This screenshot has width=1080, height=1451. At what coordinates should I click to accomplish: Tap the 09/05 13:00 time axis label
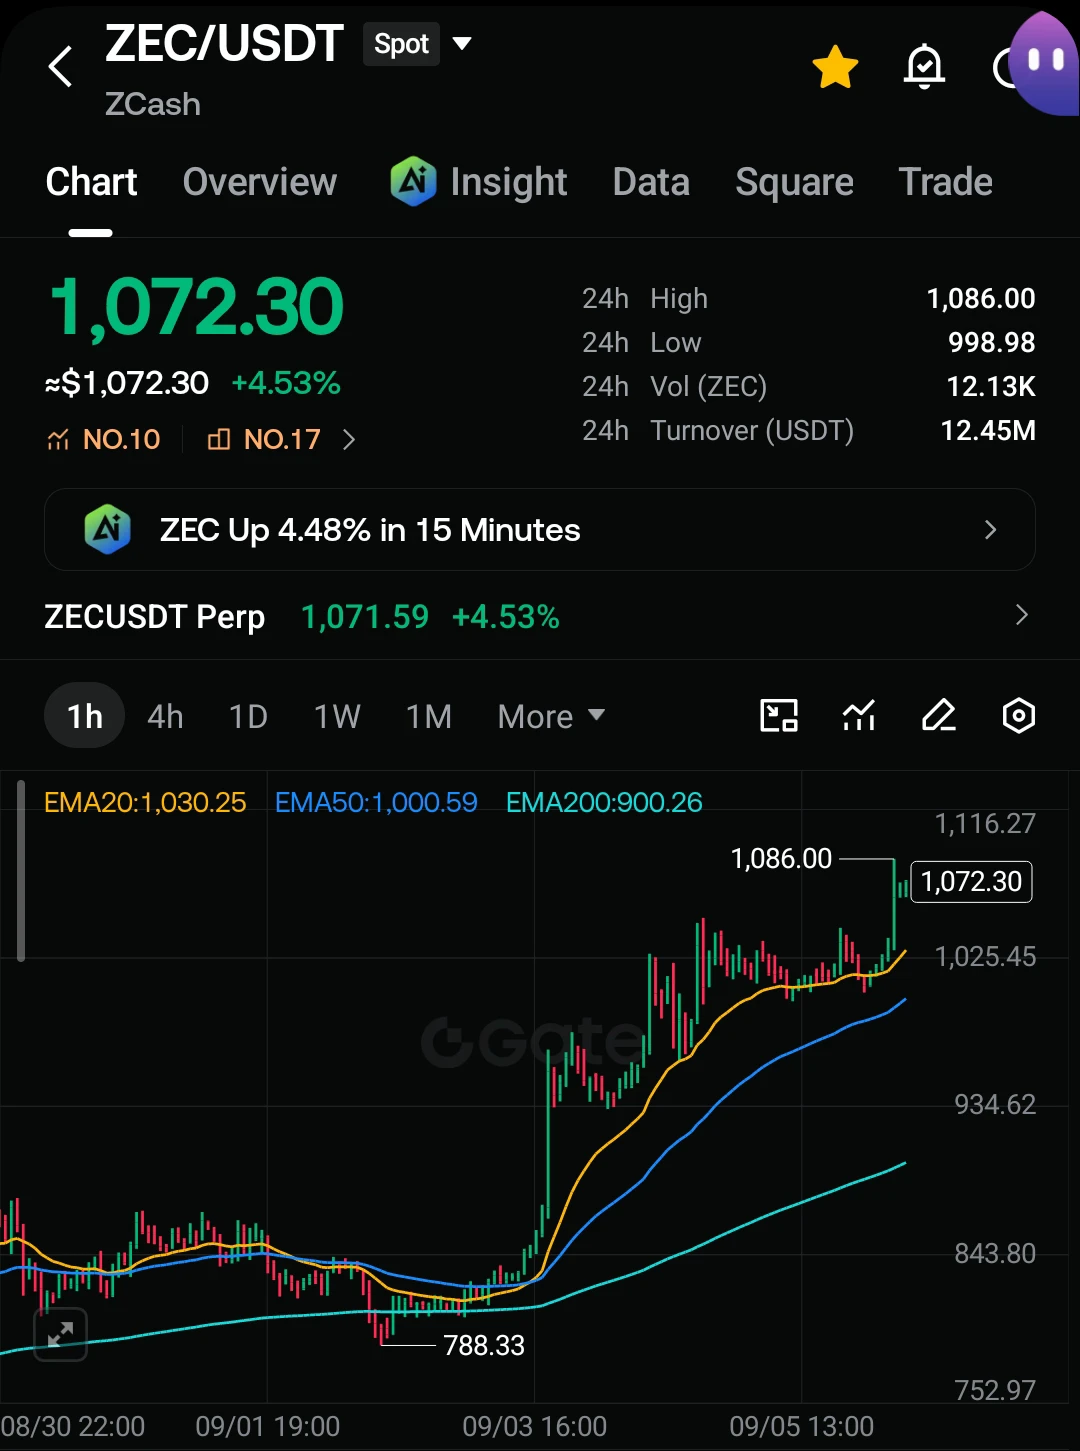(802, 1426)
